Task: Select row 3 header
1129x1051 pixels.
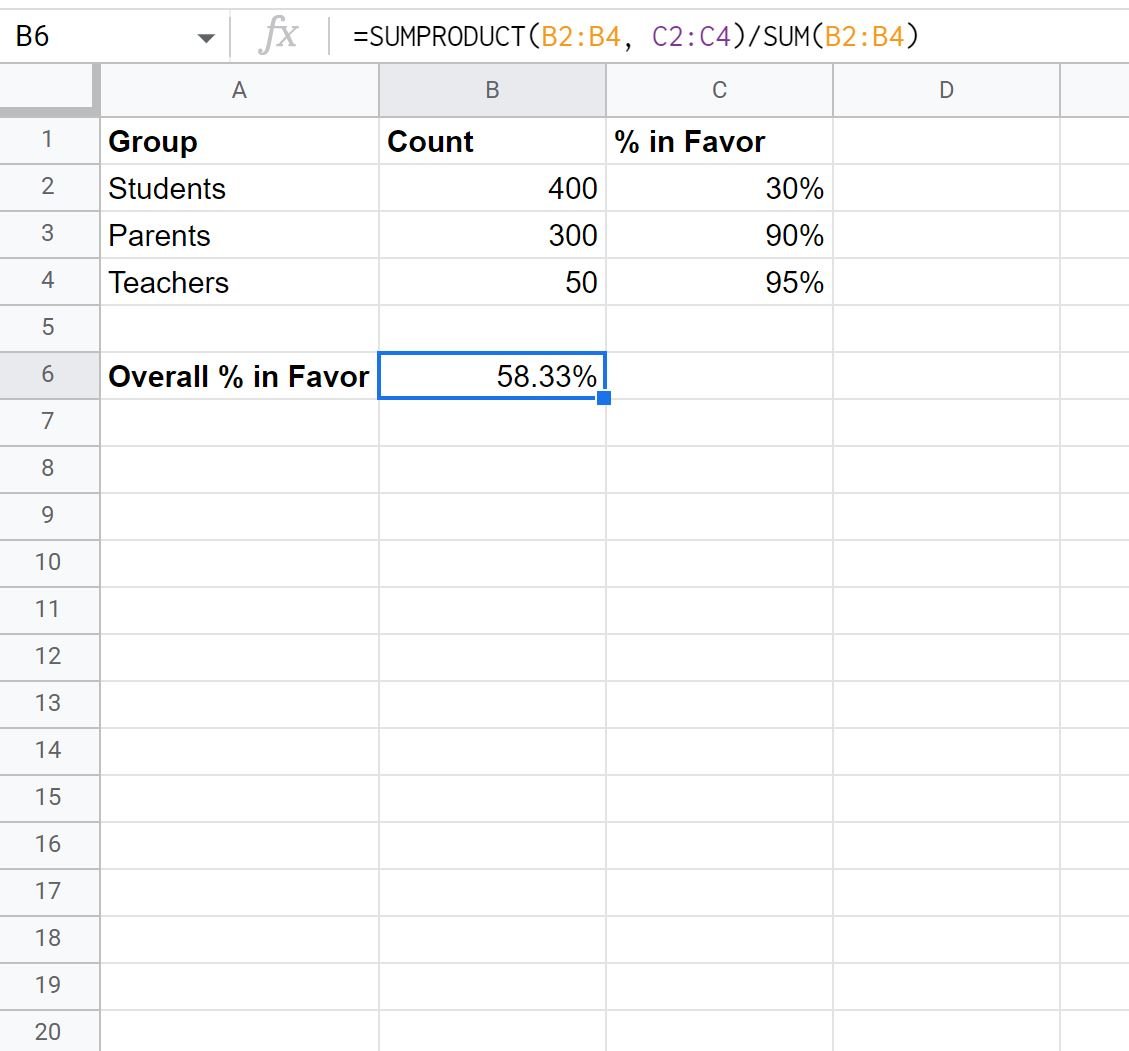Action: click(49, 235)
